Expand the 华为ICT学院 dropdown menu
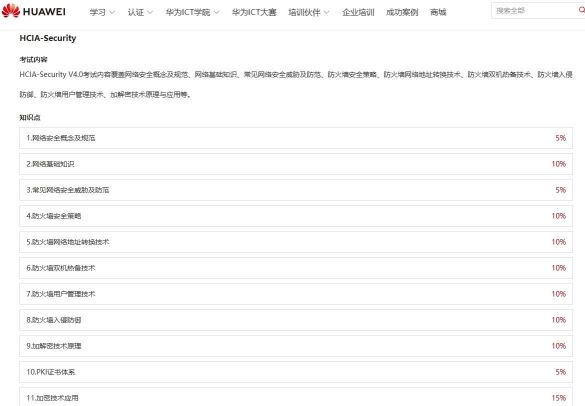This screenshot has height=406, width=585. (x=193, y=12)
